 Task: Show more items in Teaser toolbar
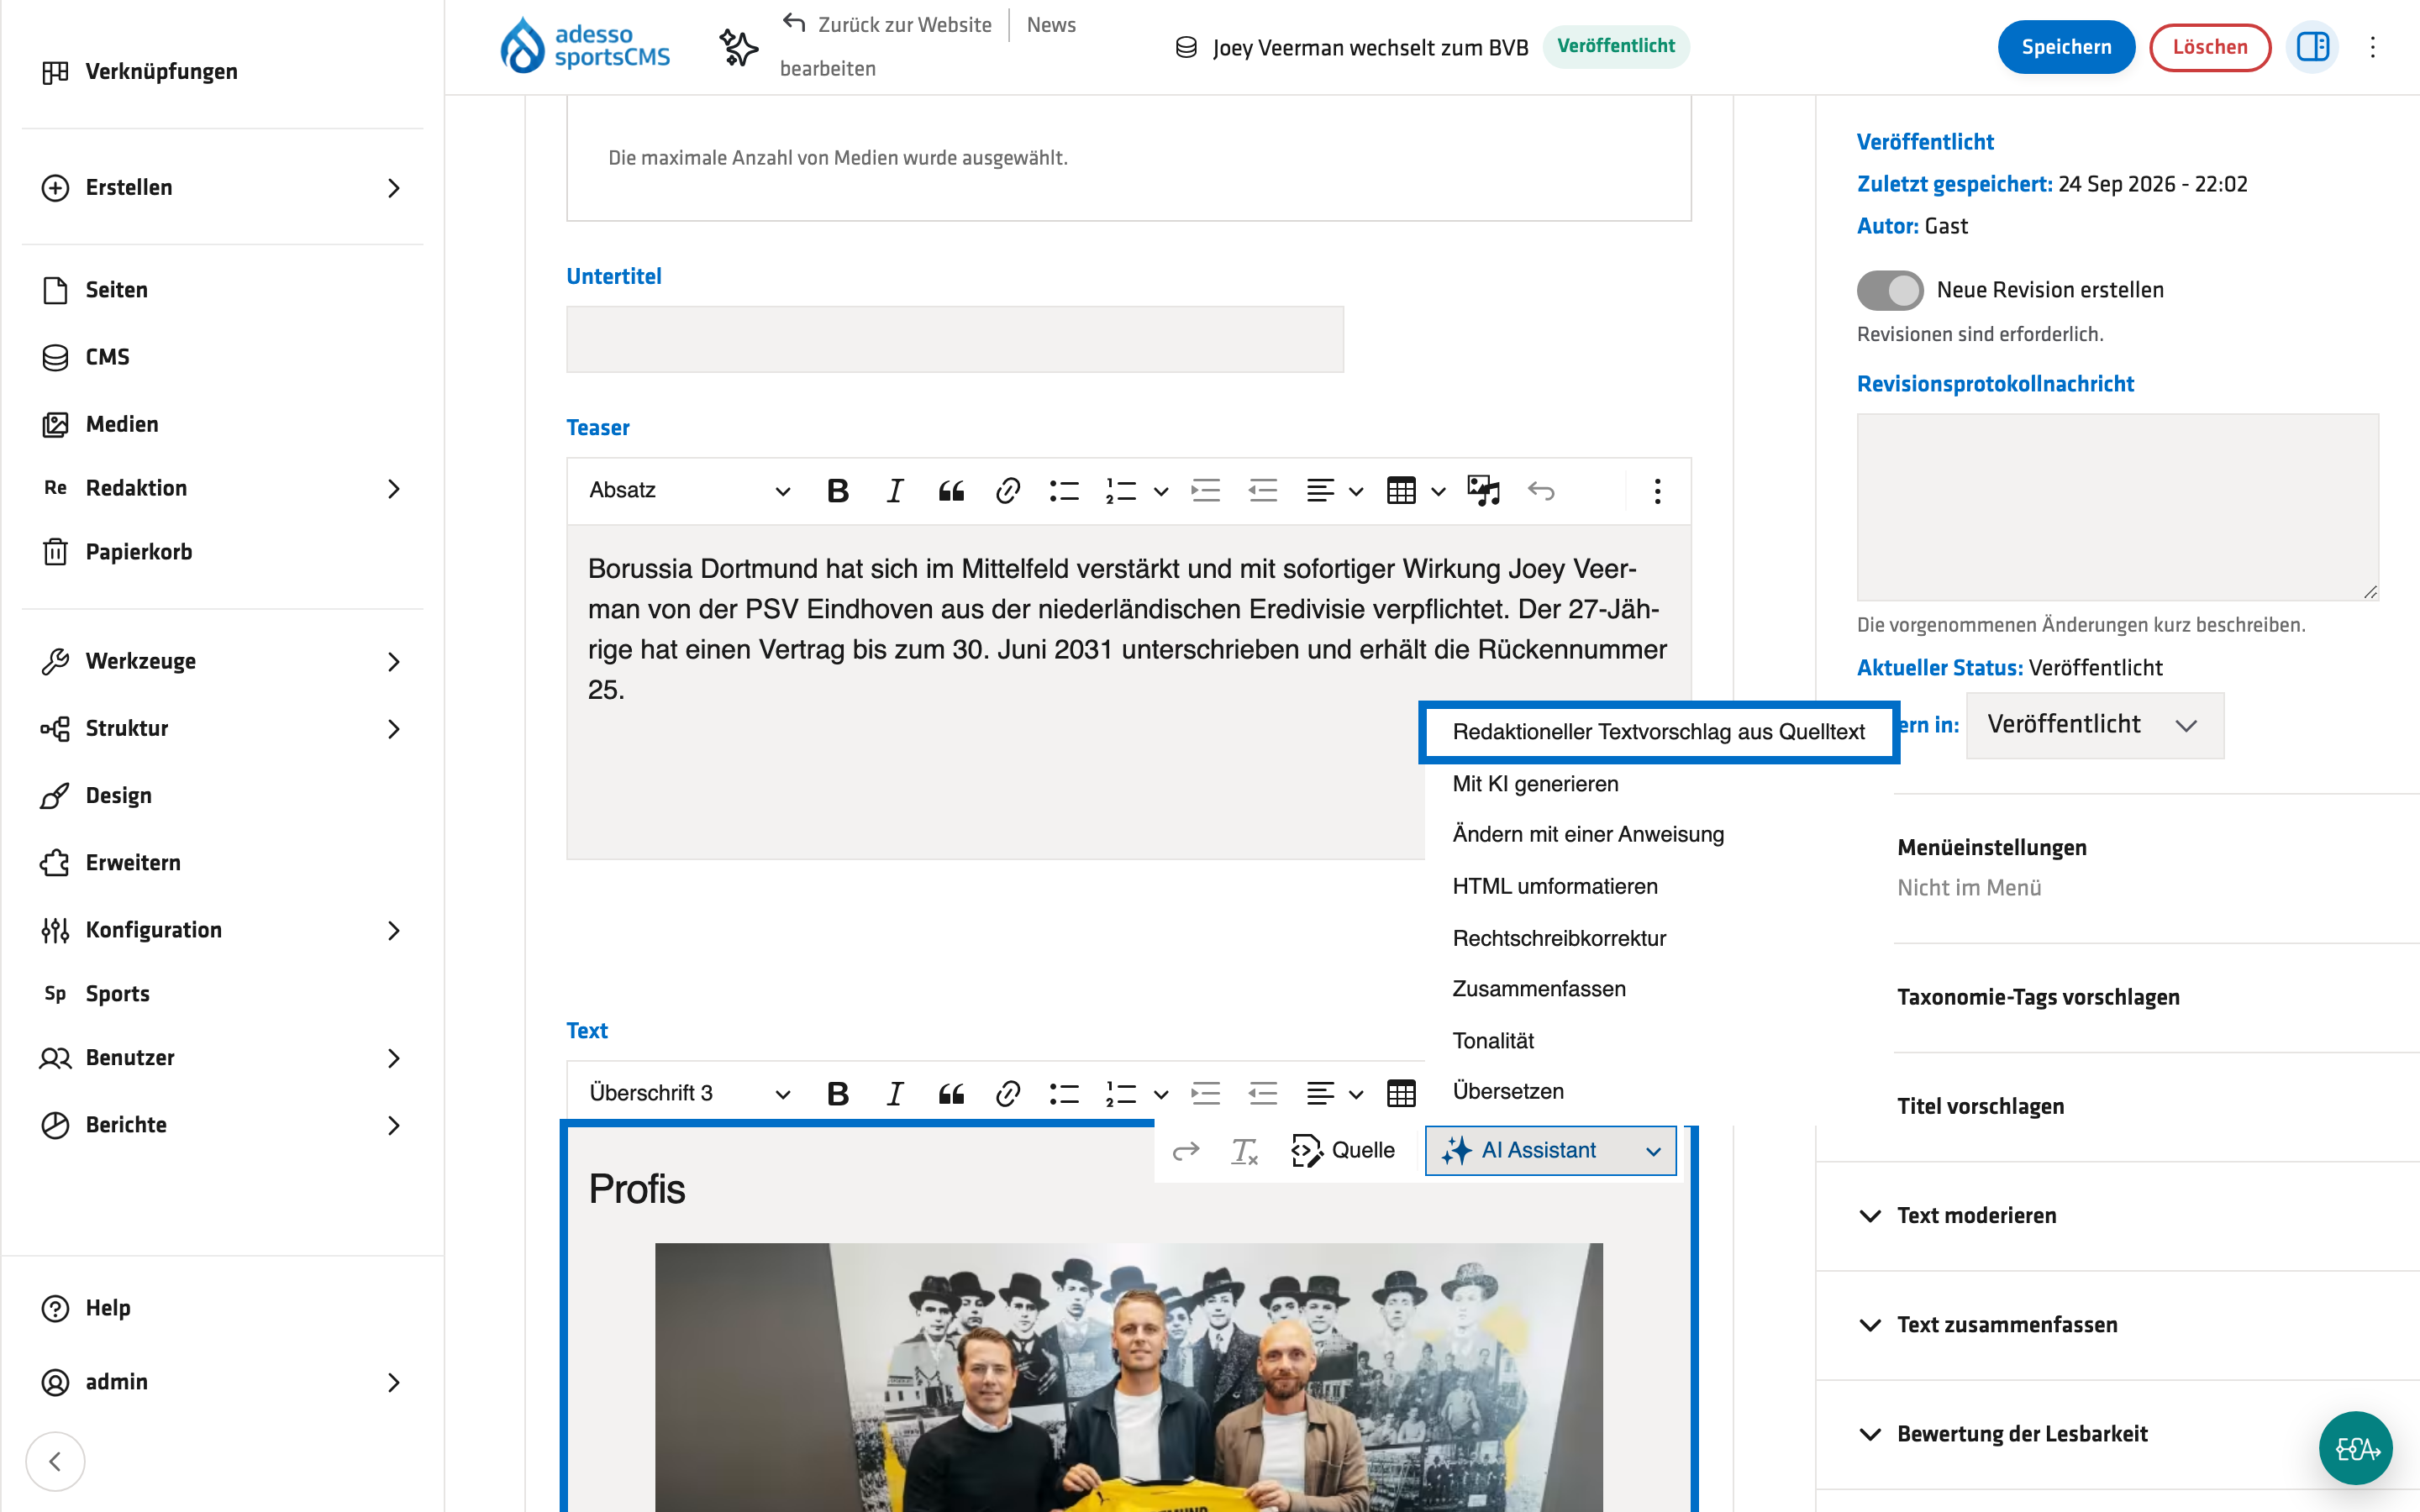click(x=1657, y=491)
